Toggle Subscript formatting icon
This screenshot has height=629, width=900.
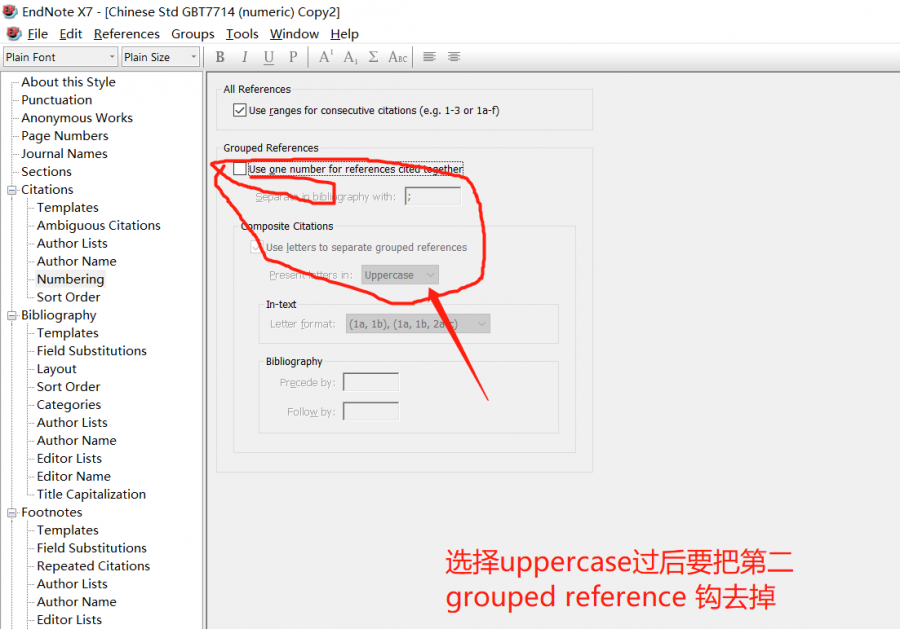pos(350,57)
